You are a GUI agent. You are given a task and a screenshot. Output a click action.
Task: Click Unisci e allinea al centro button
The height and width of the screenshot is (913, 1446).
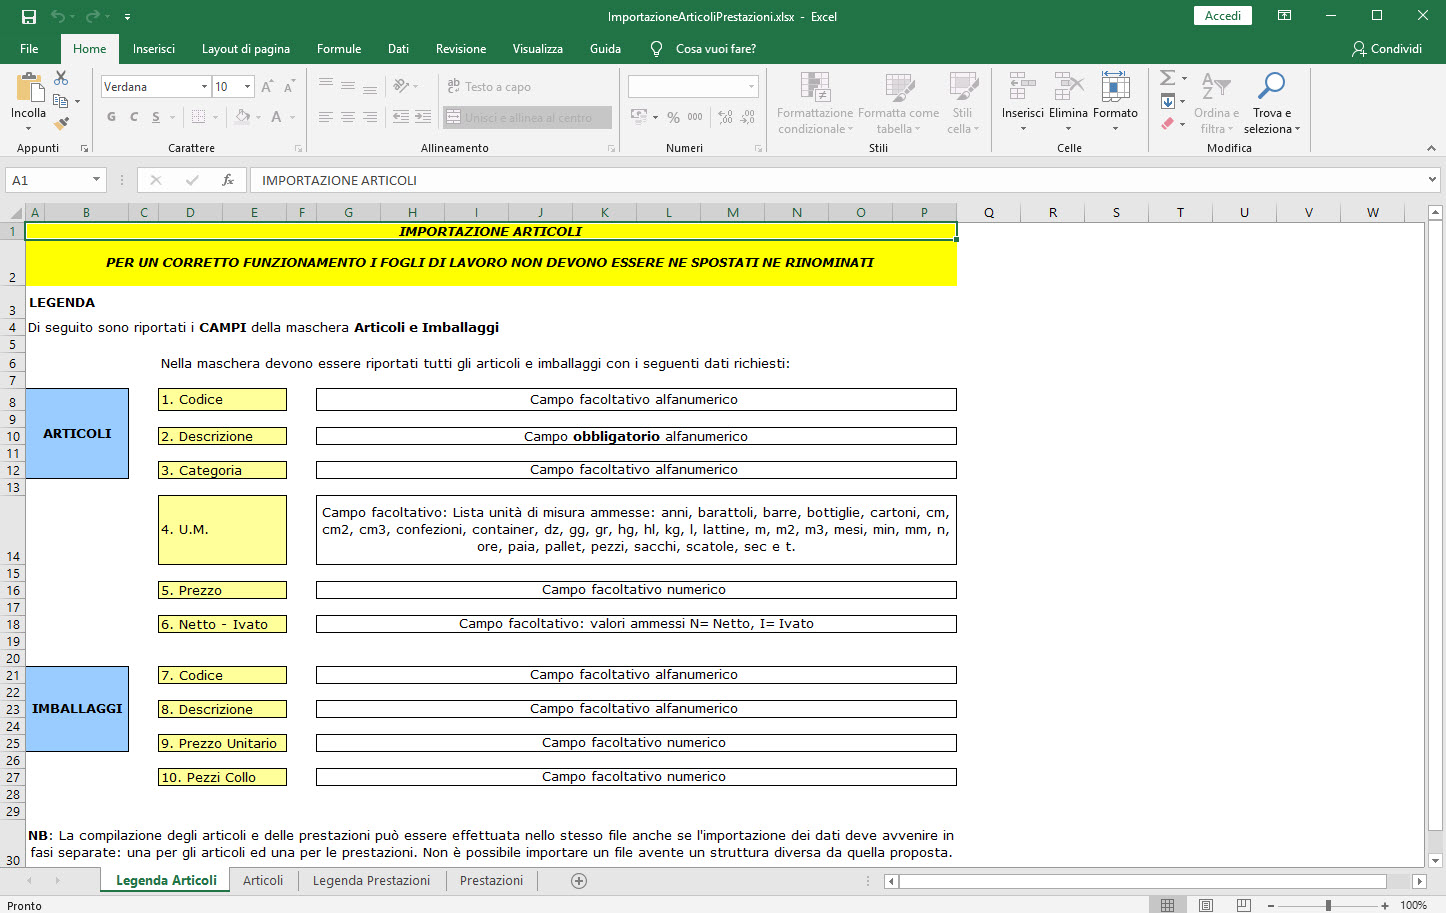tap(526, 118)
